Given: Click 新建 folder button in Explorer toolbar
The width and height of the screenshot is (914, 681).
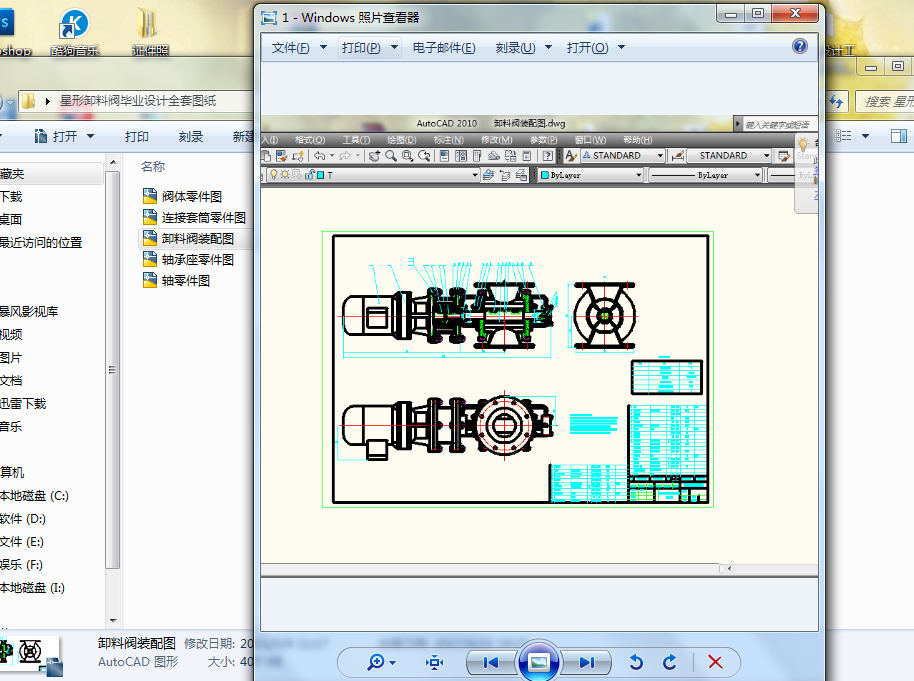Looking at the screenshot, I should click(x=242, y=136).
